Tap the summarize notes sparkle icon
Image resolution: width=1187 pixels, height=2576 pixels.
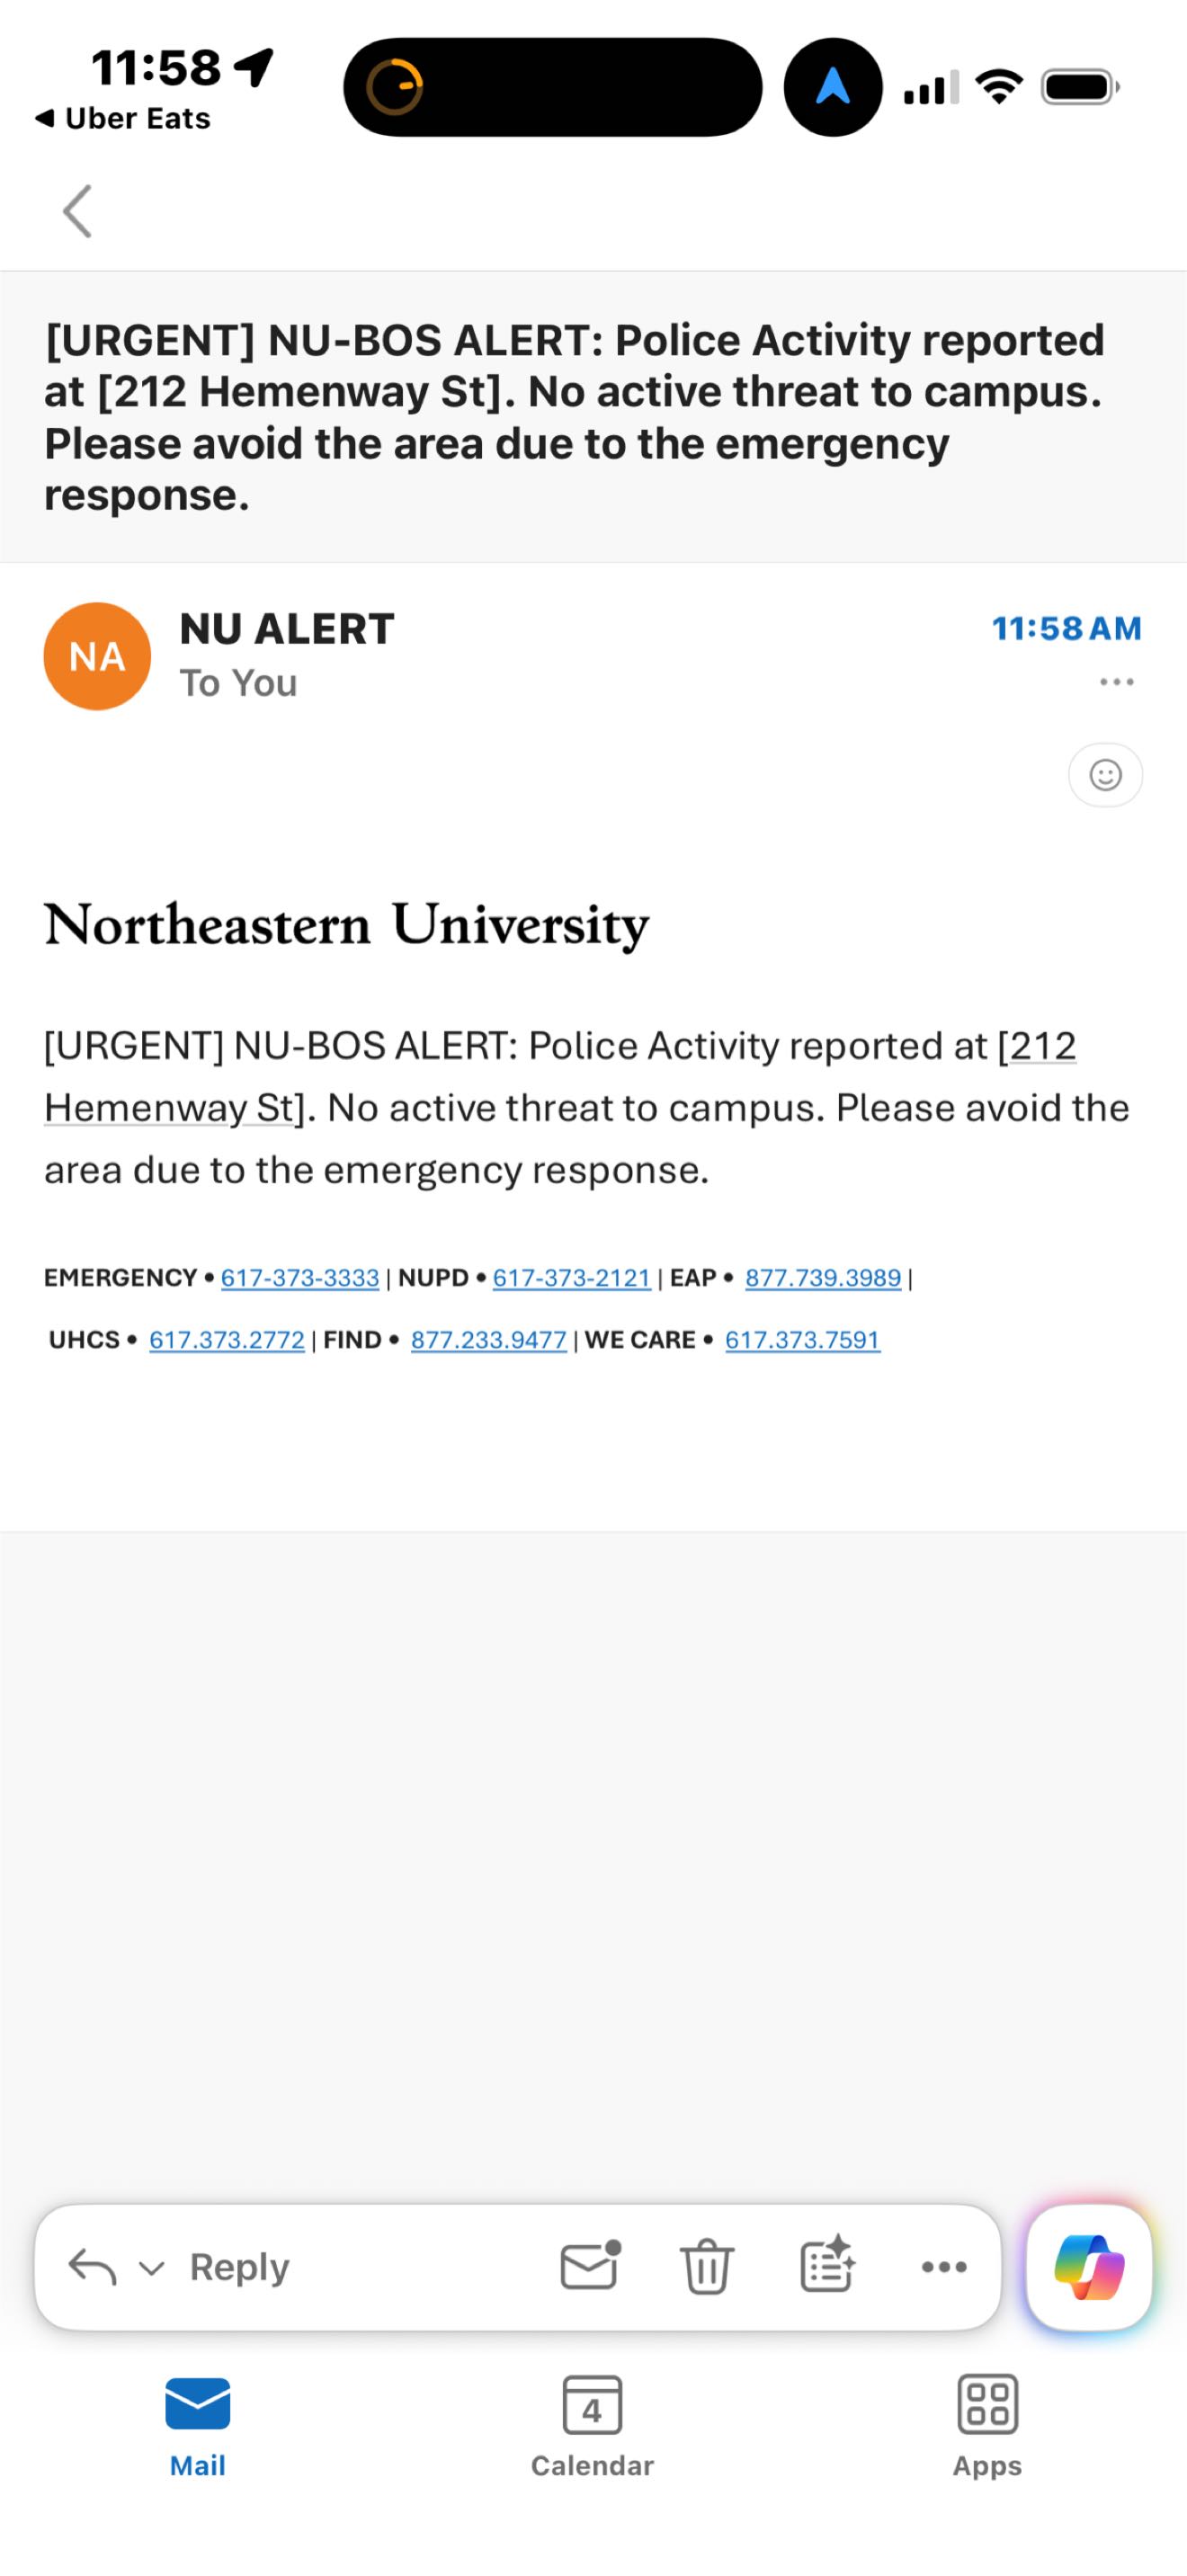(x=827, y=2266)
